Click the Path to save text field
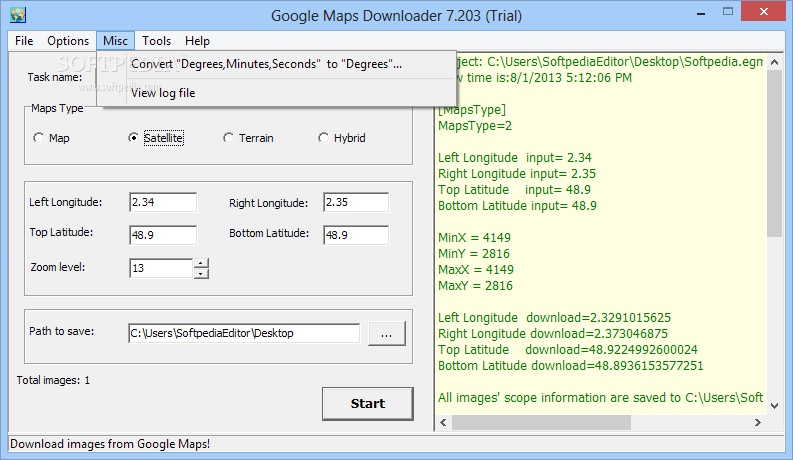The image size is (793, 460). (x=244, y=333)
